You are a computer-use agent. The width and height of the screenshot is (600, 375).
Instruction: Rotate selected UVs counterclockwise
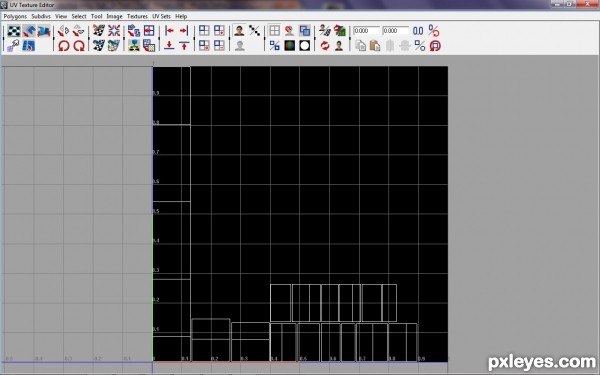[x=64, y=46]
